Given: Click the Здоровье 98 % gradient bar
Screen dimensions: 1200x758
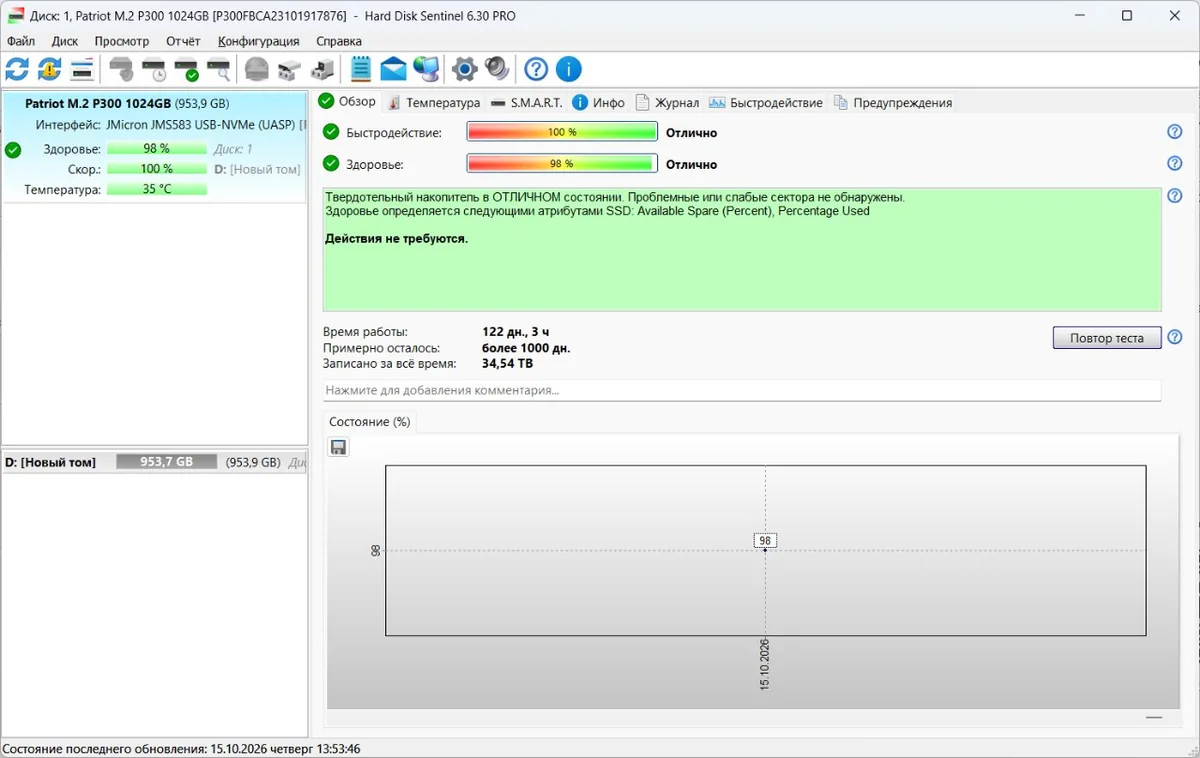Looking at the screenshot, I should [x=562, y=164].
